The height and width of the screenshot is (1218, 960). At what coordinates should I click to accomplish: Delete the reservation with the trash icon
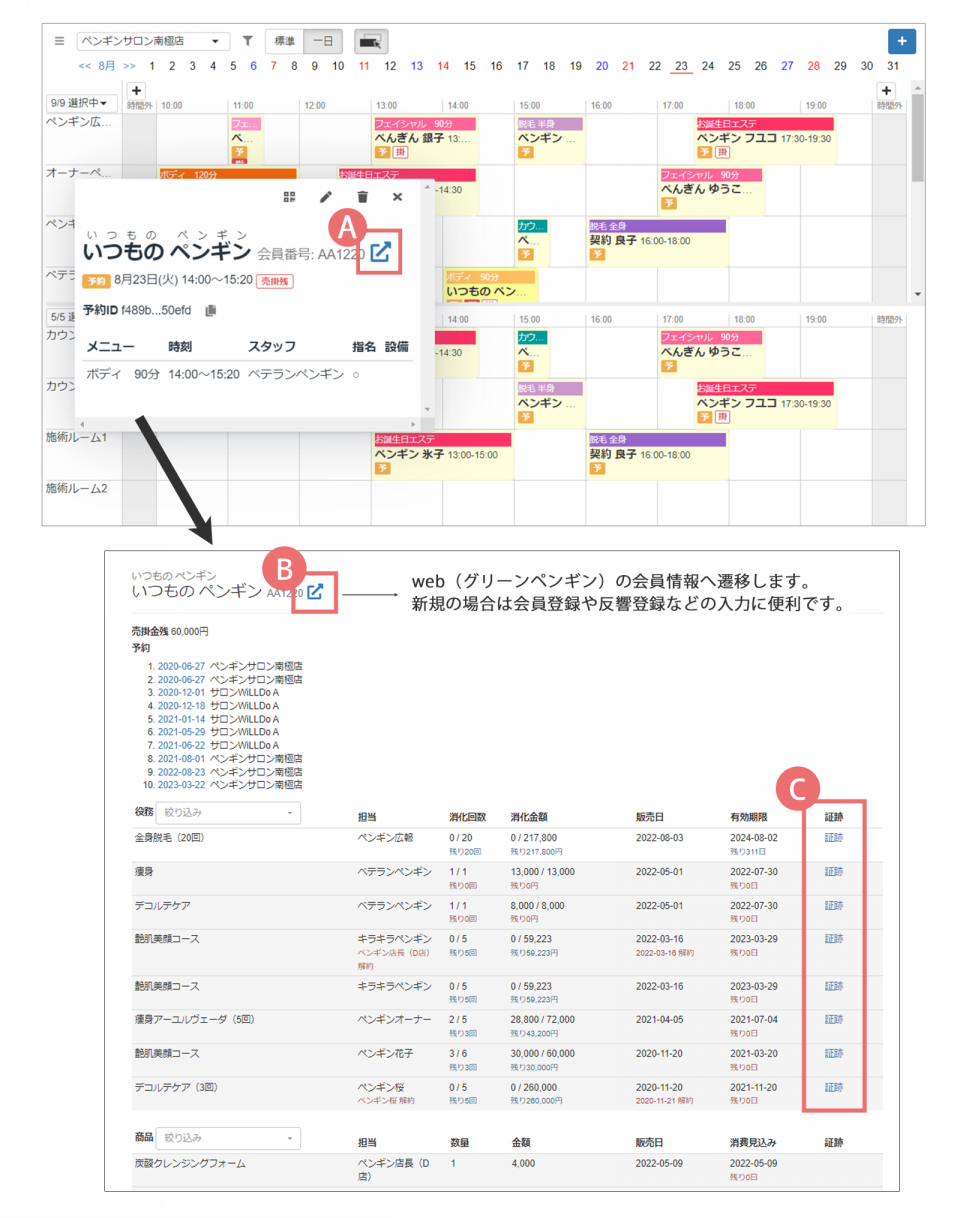click(361, 197)
